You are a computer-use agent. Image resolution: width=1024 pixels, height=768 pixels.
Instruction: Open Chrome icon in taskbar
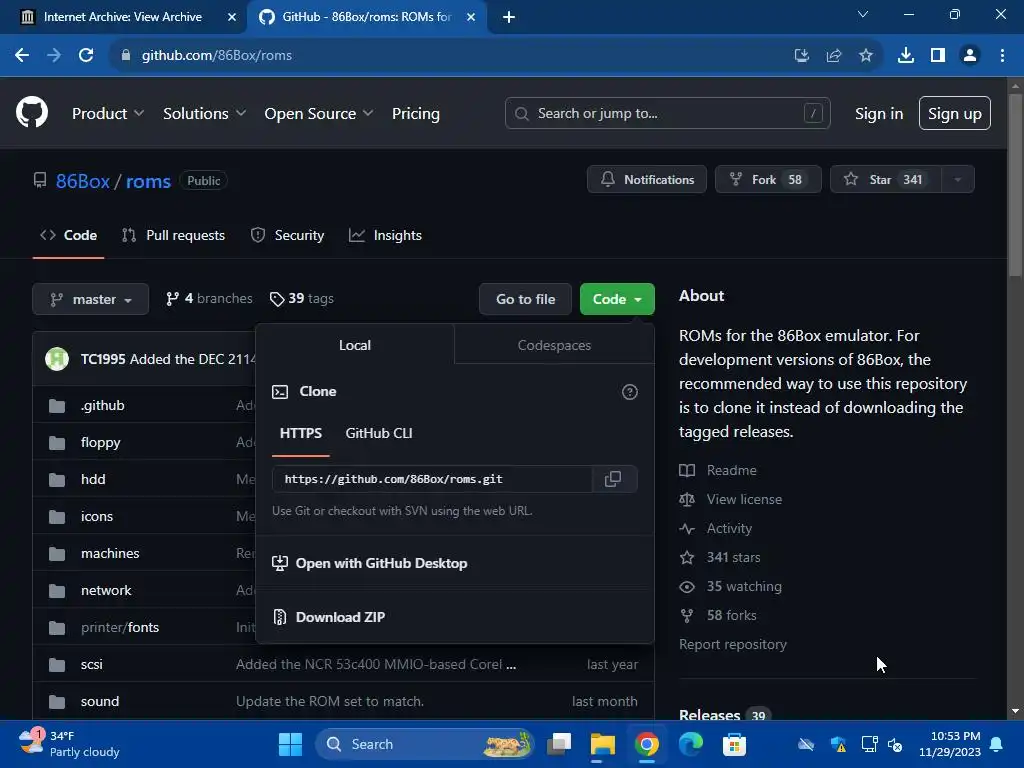tap(647, 744)
